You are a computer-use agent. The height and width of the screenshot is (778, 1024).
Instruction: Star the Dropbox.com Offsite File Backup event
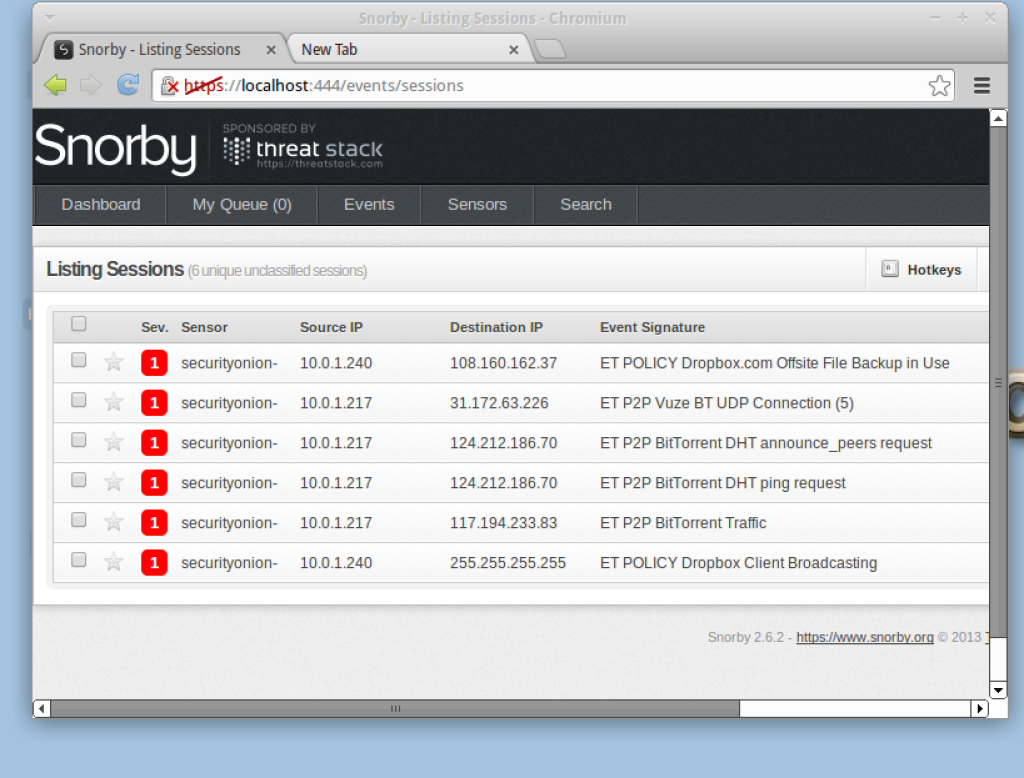click(114, 362)
